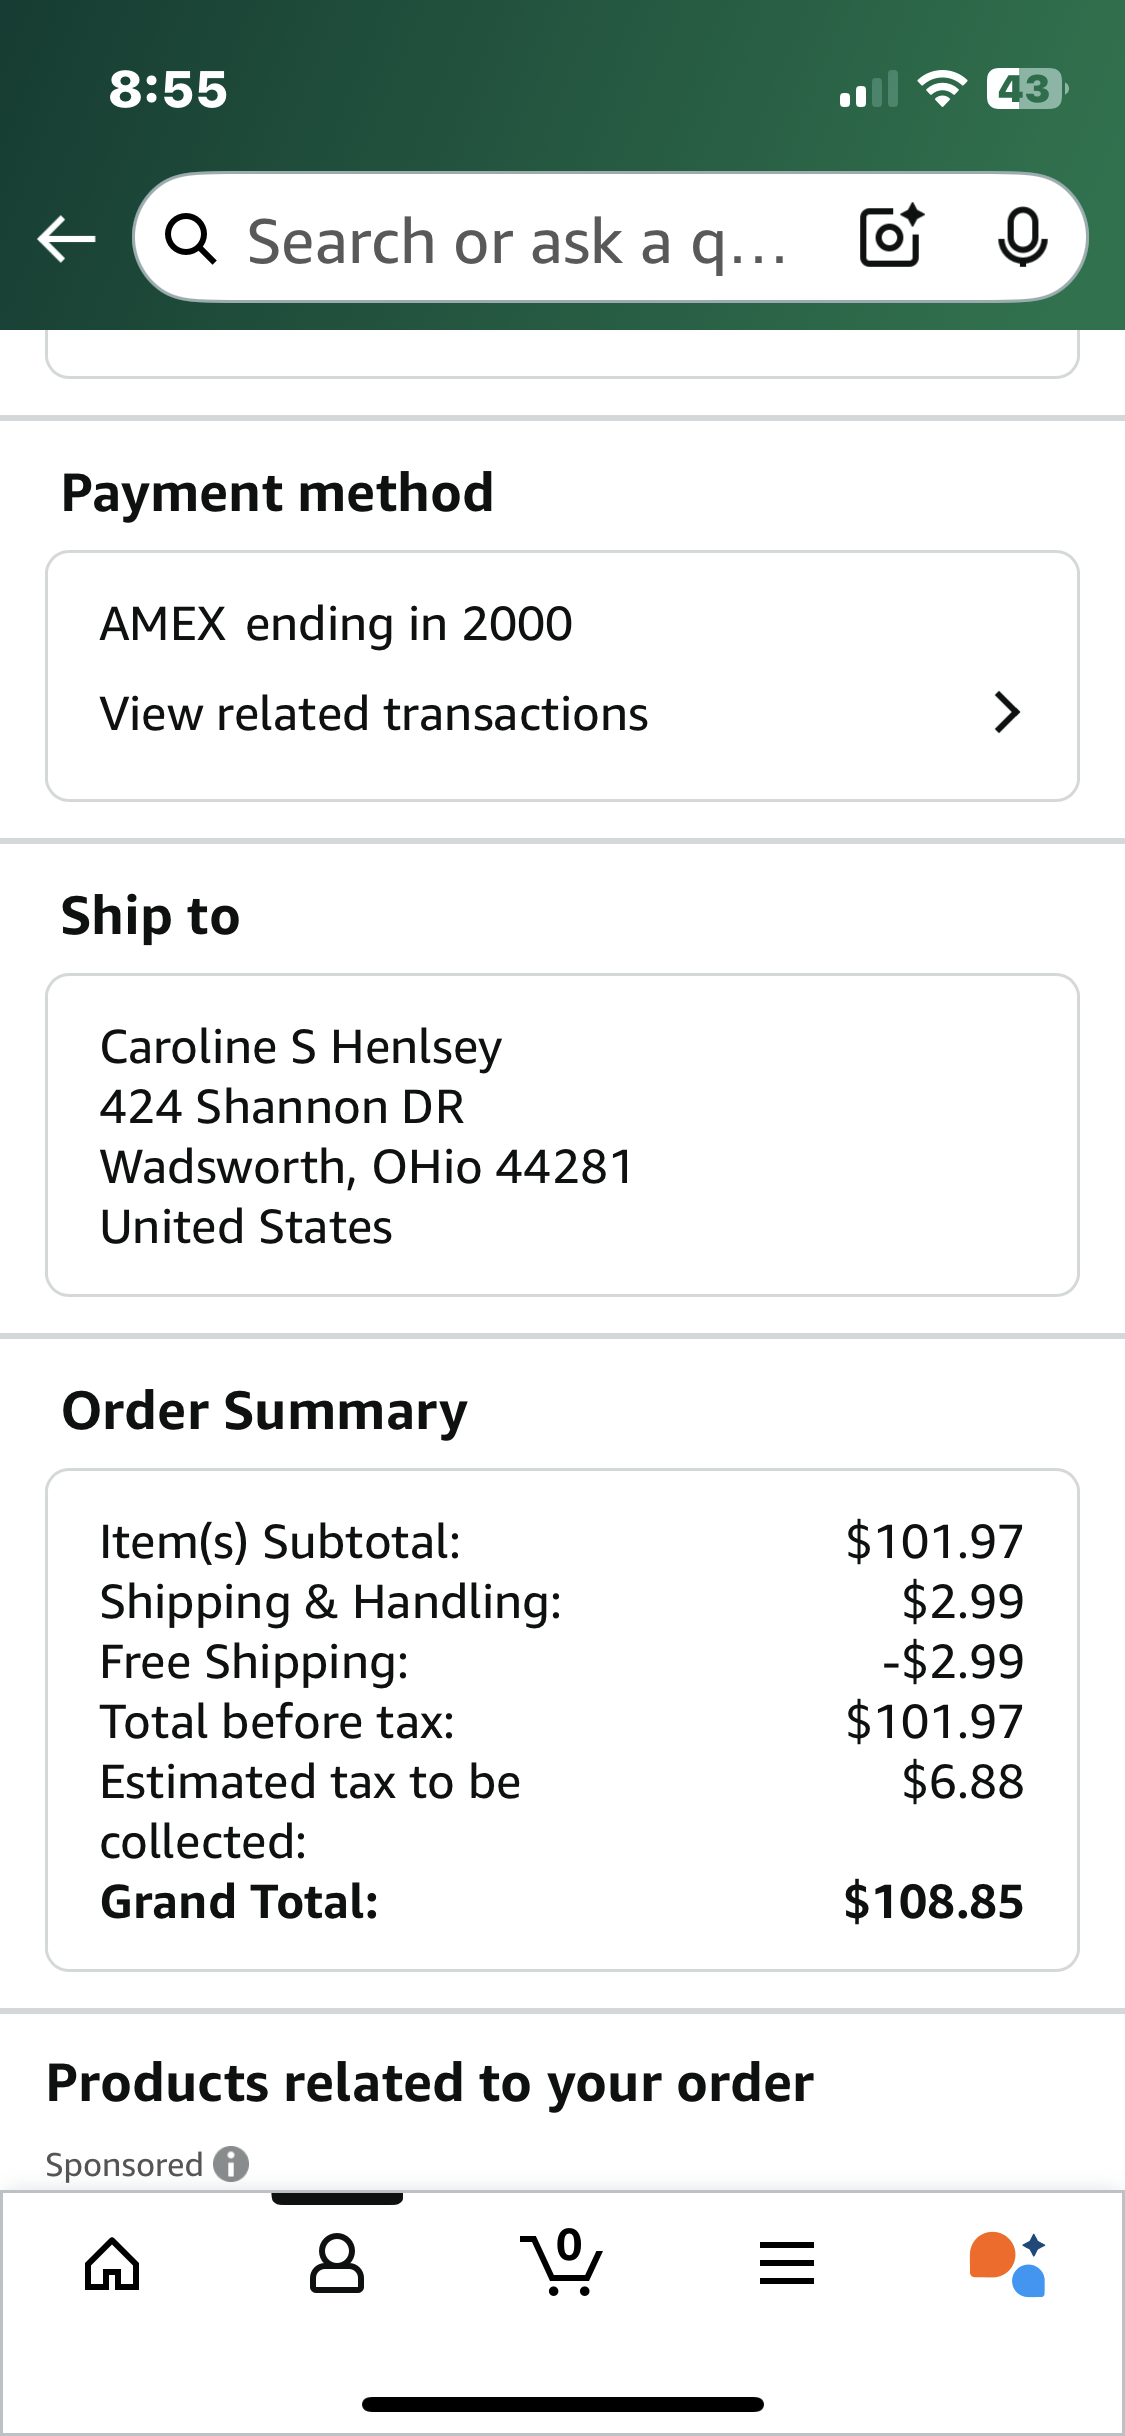Launch the Rufus AI assistant icon
Viewport: 1125px width, 2436px height.
click(x=1008, y=2264)
